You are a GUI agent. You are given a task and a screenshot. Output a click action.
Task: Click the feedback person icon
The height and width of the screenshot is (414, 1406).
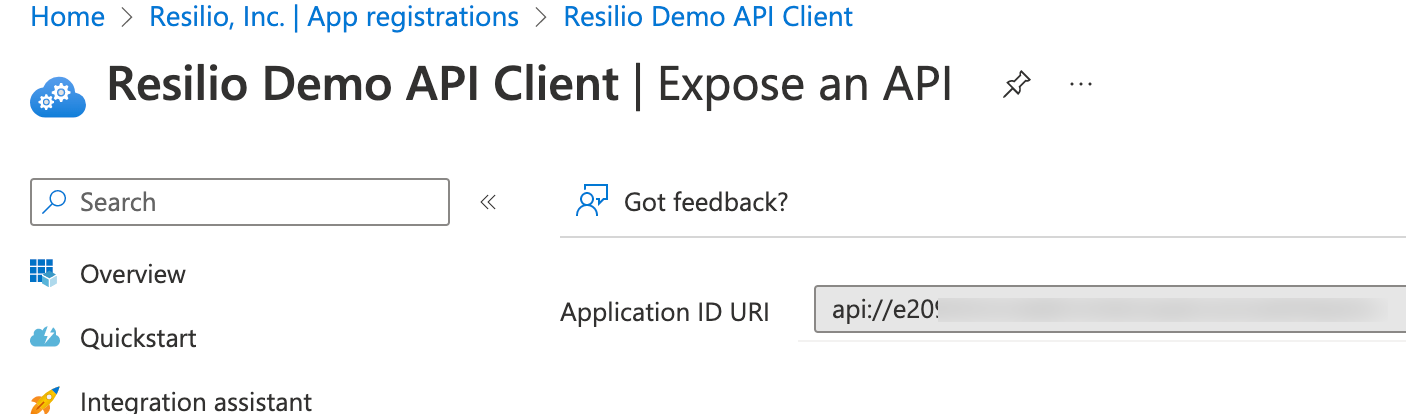point(592,202)
